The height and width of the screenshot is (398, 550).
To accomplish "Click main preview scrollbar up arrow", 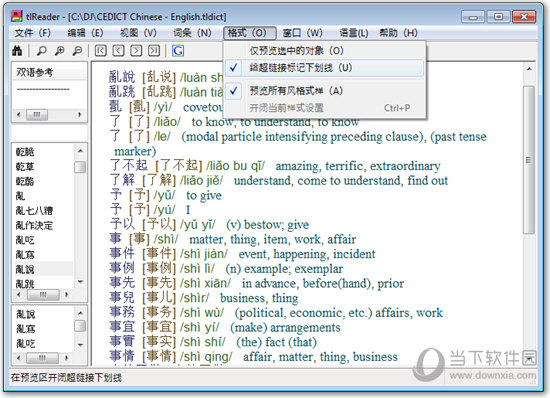I will pyautogui.click(x=529, y=69).
